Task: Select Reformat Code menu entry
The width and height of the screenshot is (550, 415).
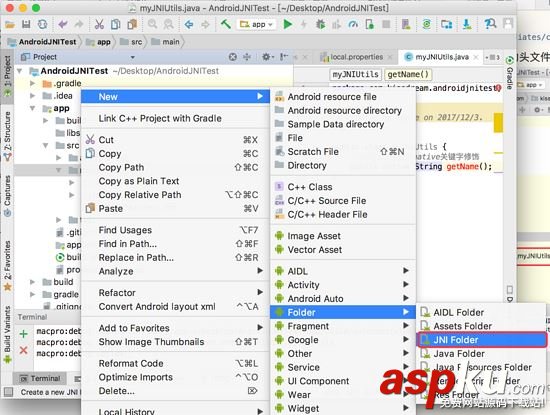Action: tap(175, 363)
